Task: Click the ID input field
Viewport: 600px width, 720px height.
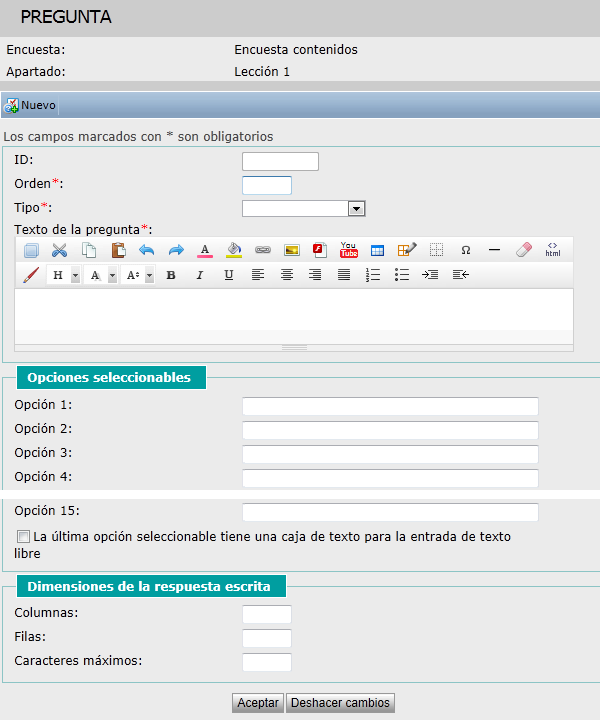Action: pyautogui.click(x=280, y=162)
